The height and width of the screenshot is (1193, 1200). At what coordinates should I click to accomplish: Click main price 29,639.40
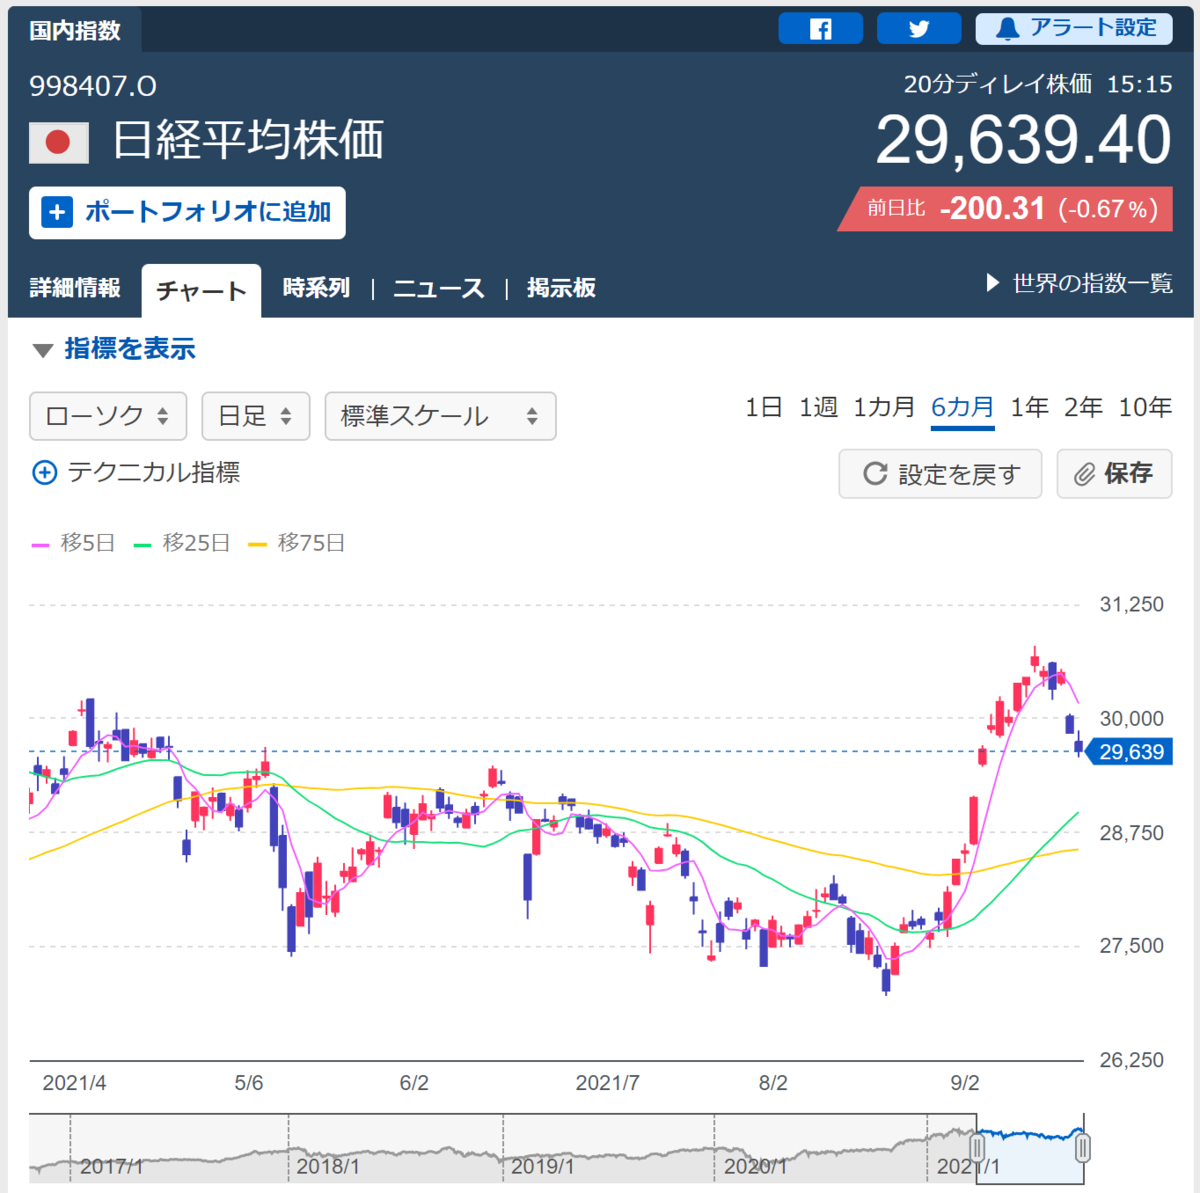click(1023, 140)
